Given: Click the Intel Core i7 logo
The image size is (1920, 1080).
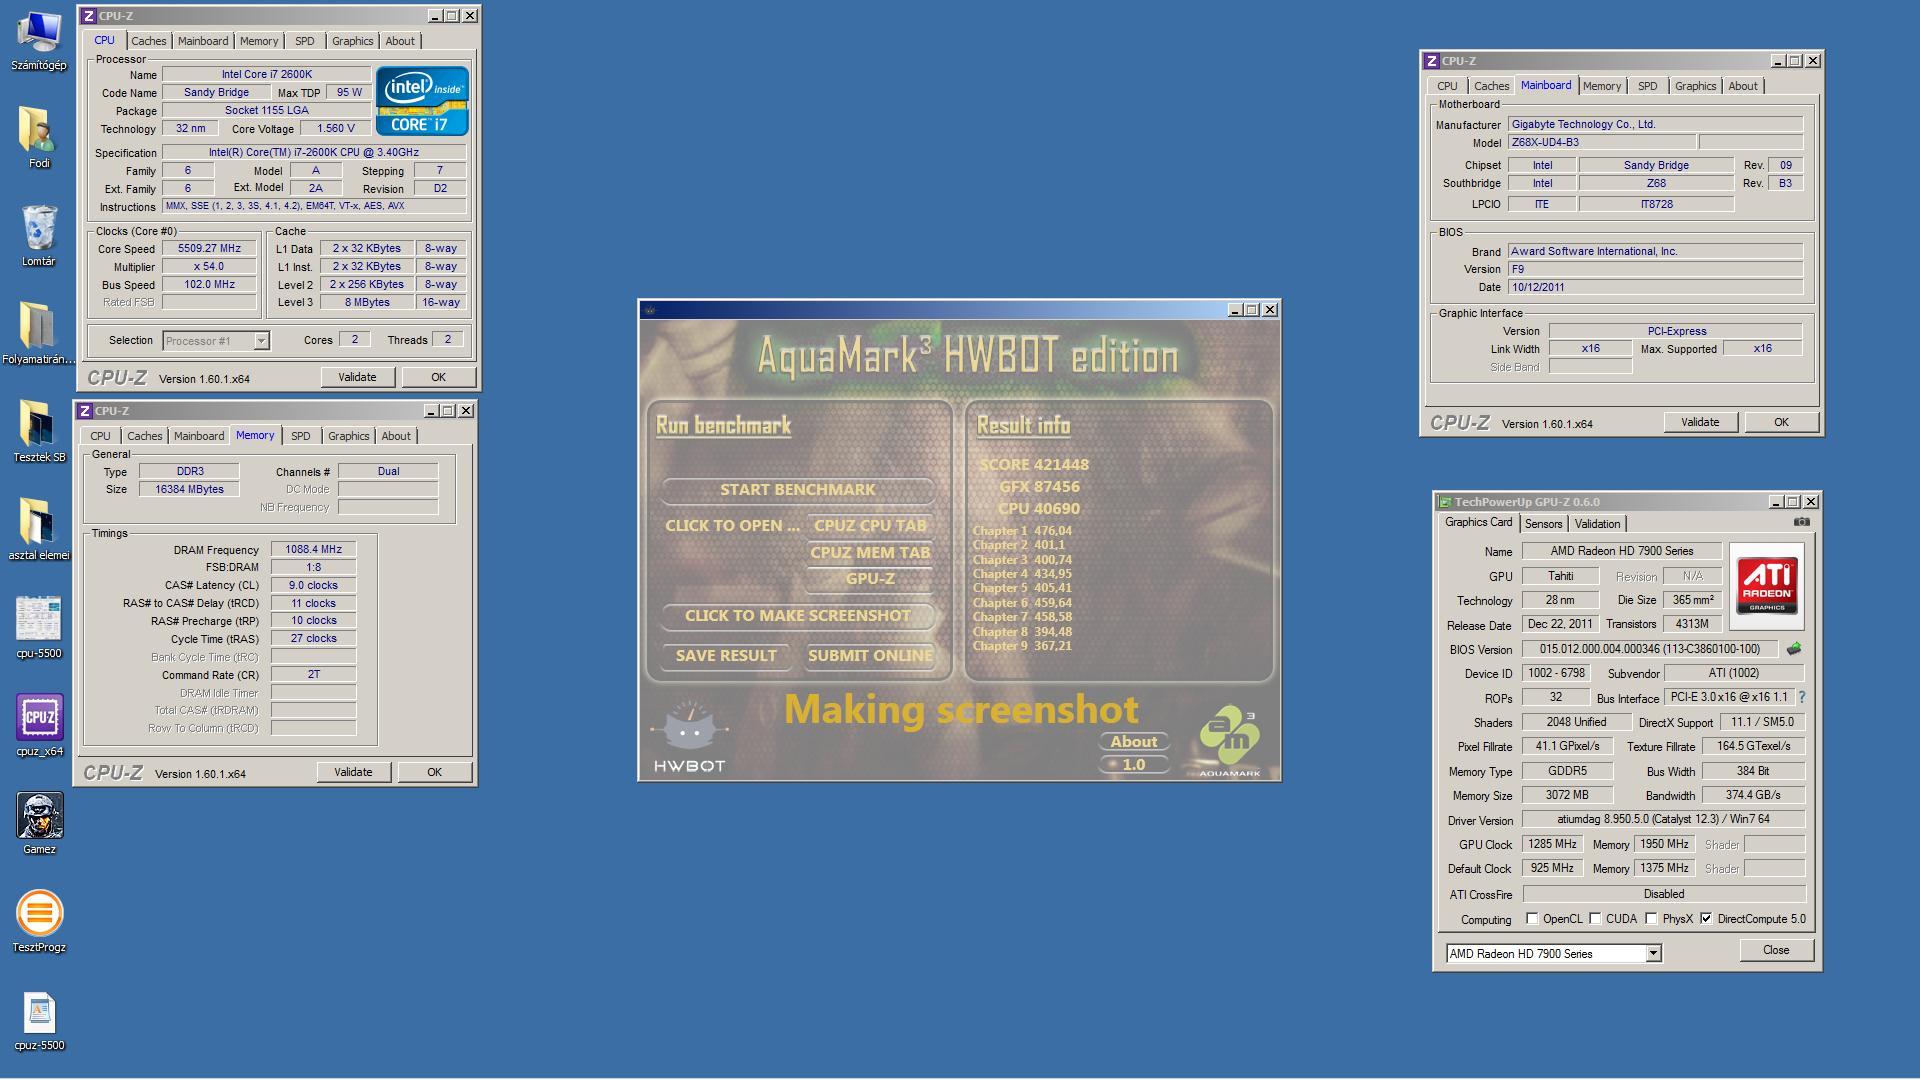Looking at the screenshot, I should 422,101.
